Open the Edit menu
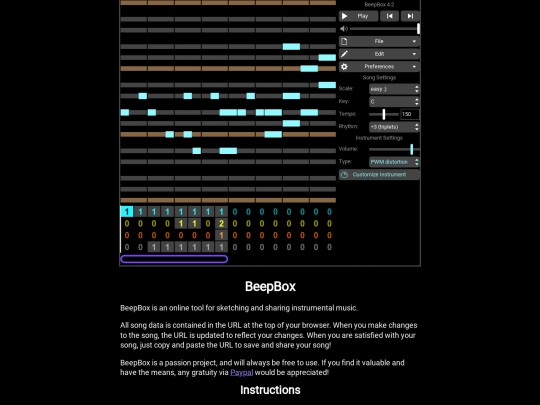 379,54
